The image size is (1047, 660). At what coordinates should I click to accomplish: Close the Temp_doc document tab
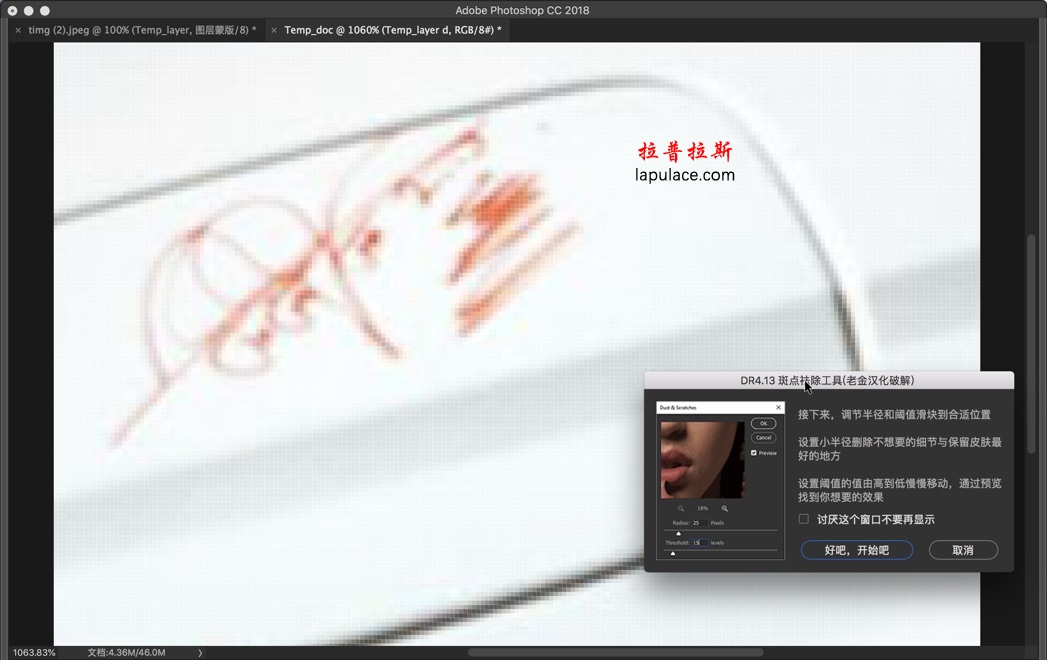pos(274,31)
